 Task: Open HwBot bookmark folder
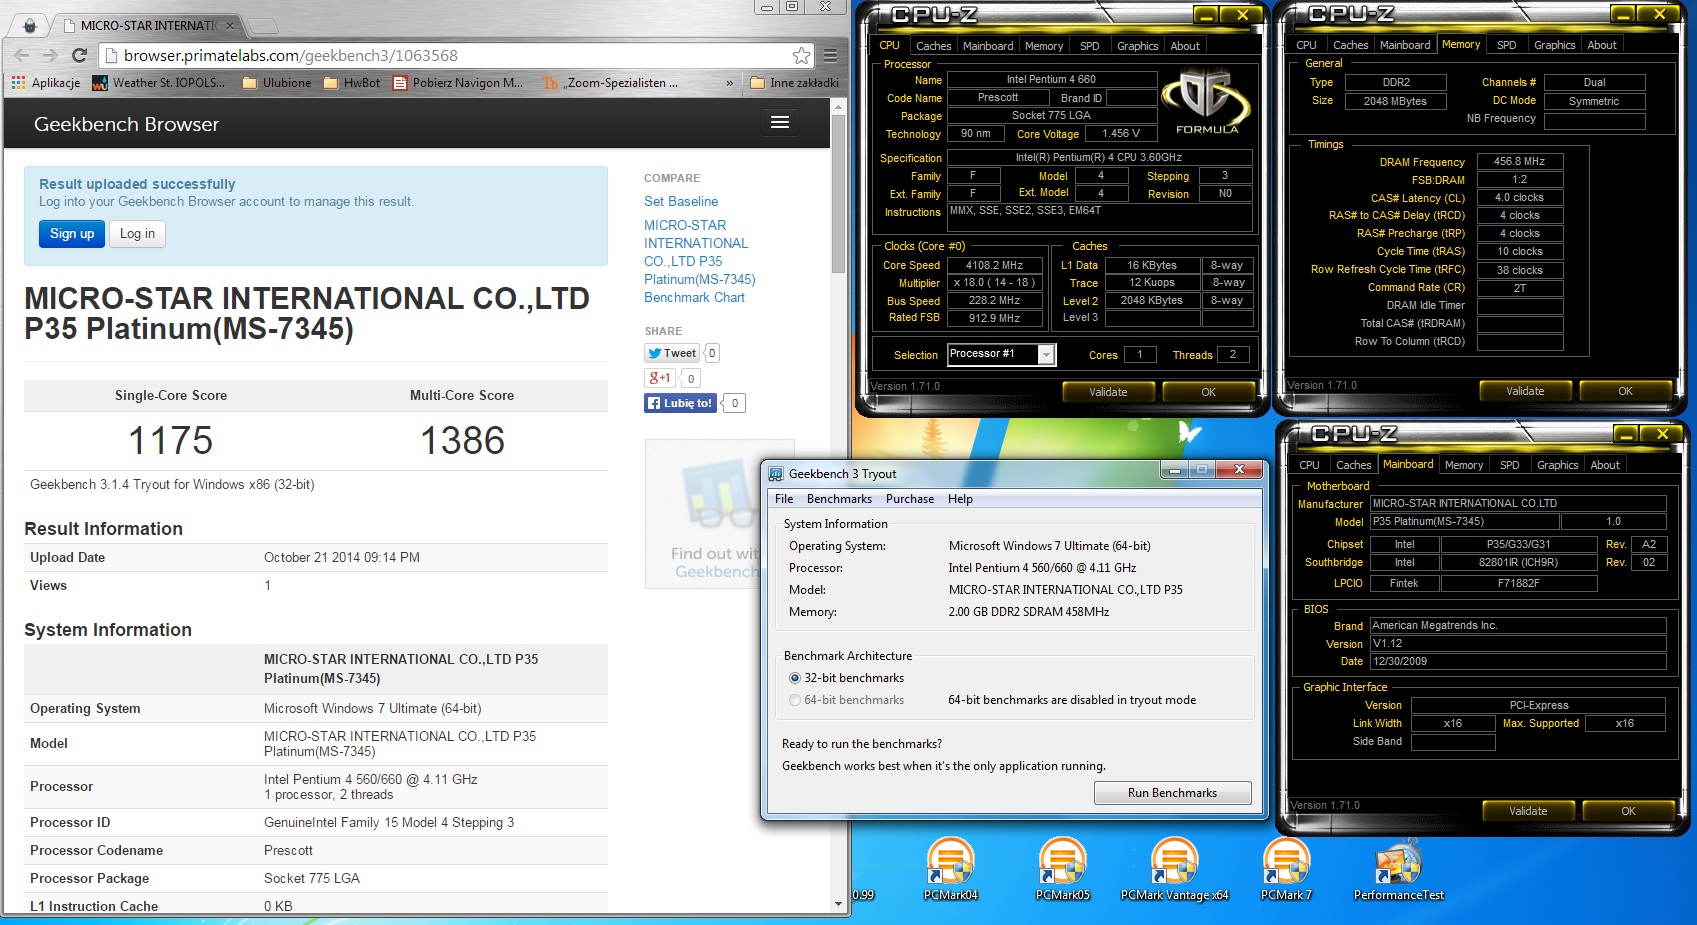click(352, 83)
